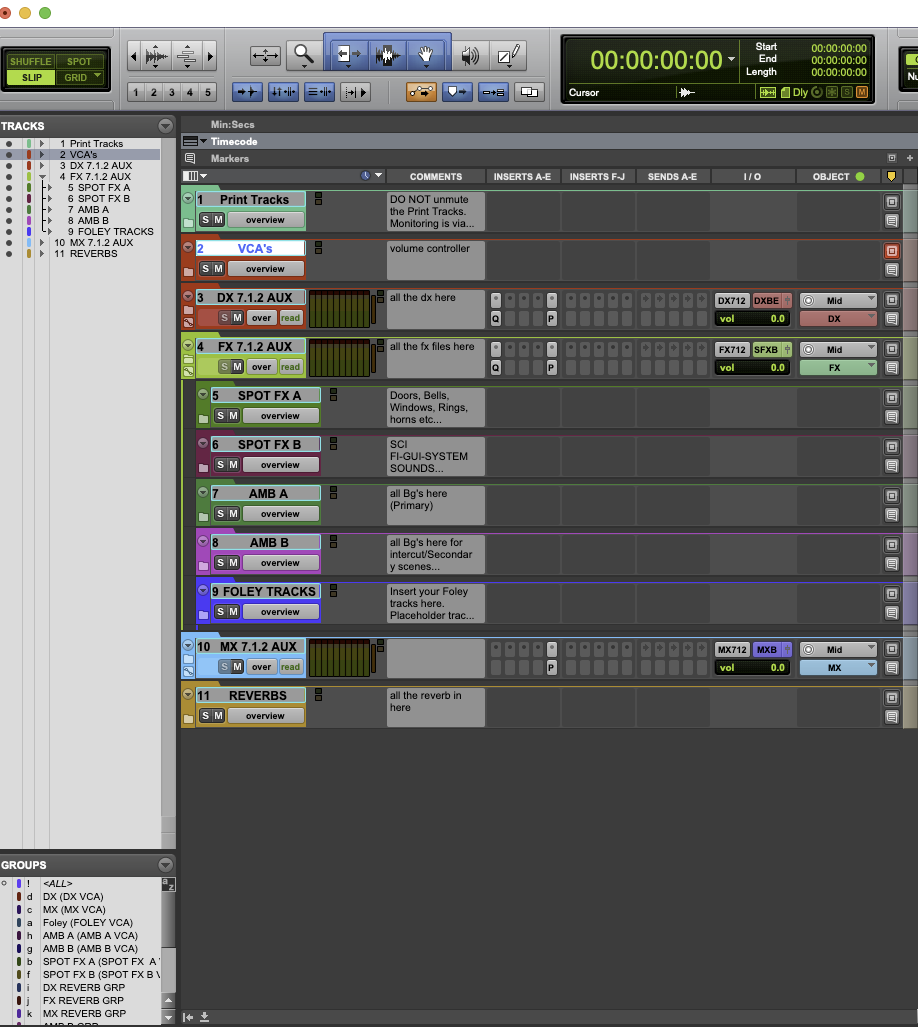The image size is (918, 1027).
Task: Open the GROUPS panel menu
Action: [x=164, y=864]
